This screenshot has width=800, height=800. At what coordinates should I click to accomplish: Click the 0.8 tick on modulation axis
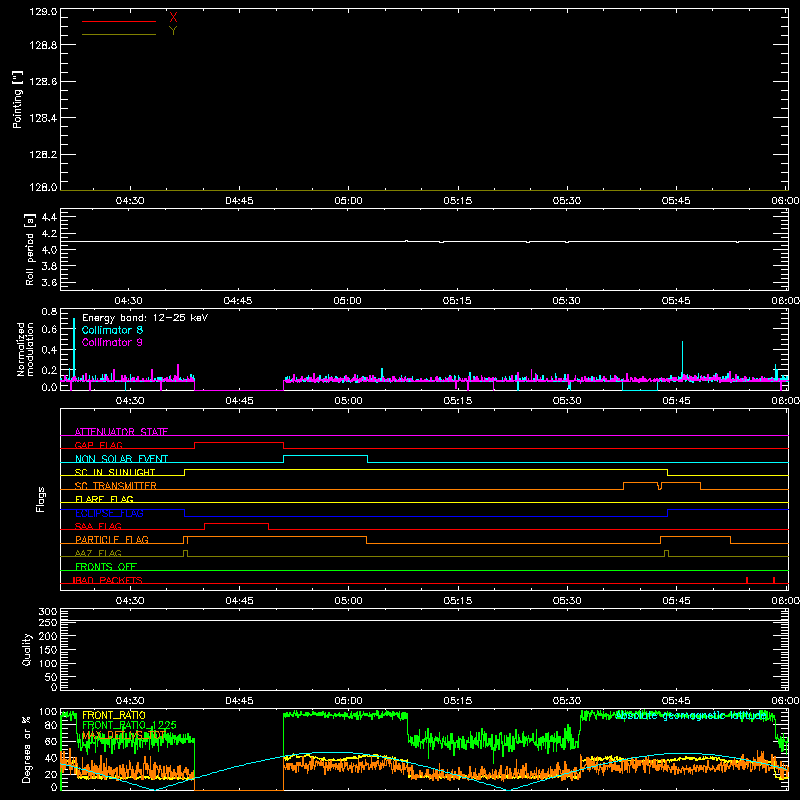pyautogui.click(x=49, y=312)
